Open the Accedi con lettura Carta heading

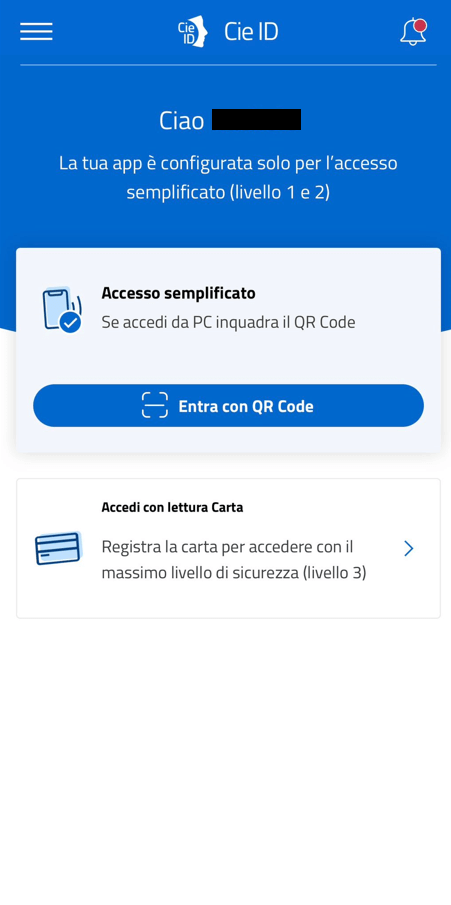(x=172, y=508)
